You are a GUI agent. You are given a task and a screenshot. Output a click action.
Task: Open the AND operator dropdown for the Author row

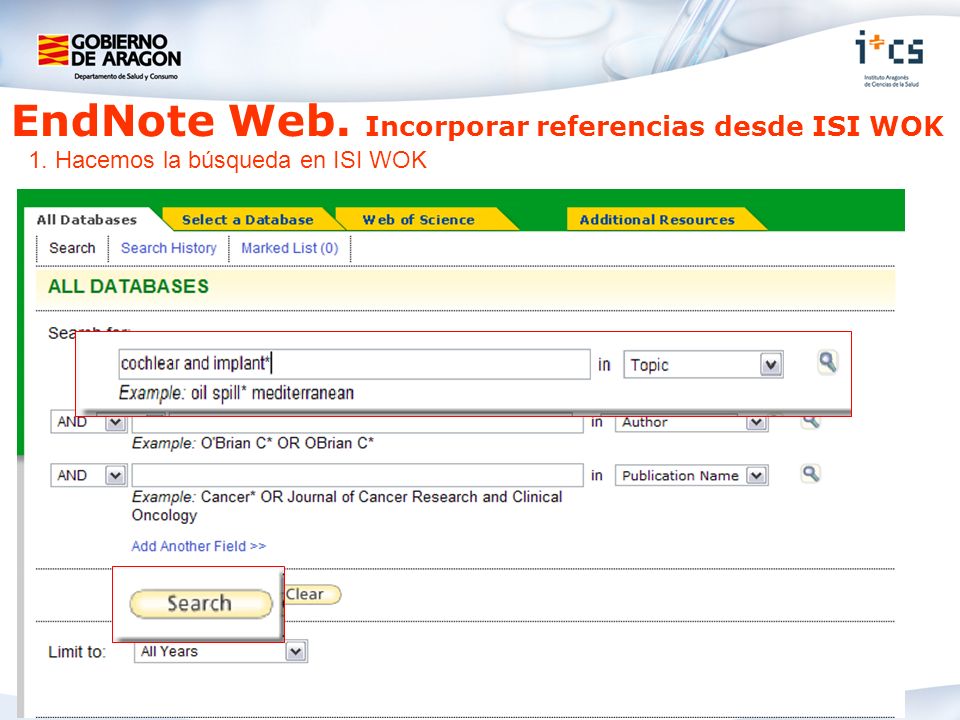88,422
